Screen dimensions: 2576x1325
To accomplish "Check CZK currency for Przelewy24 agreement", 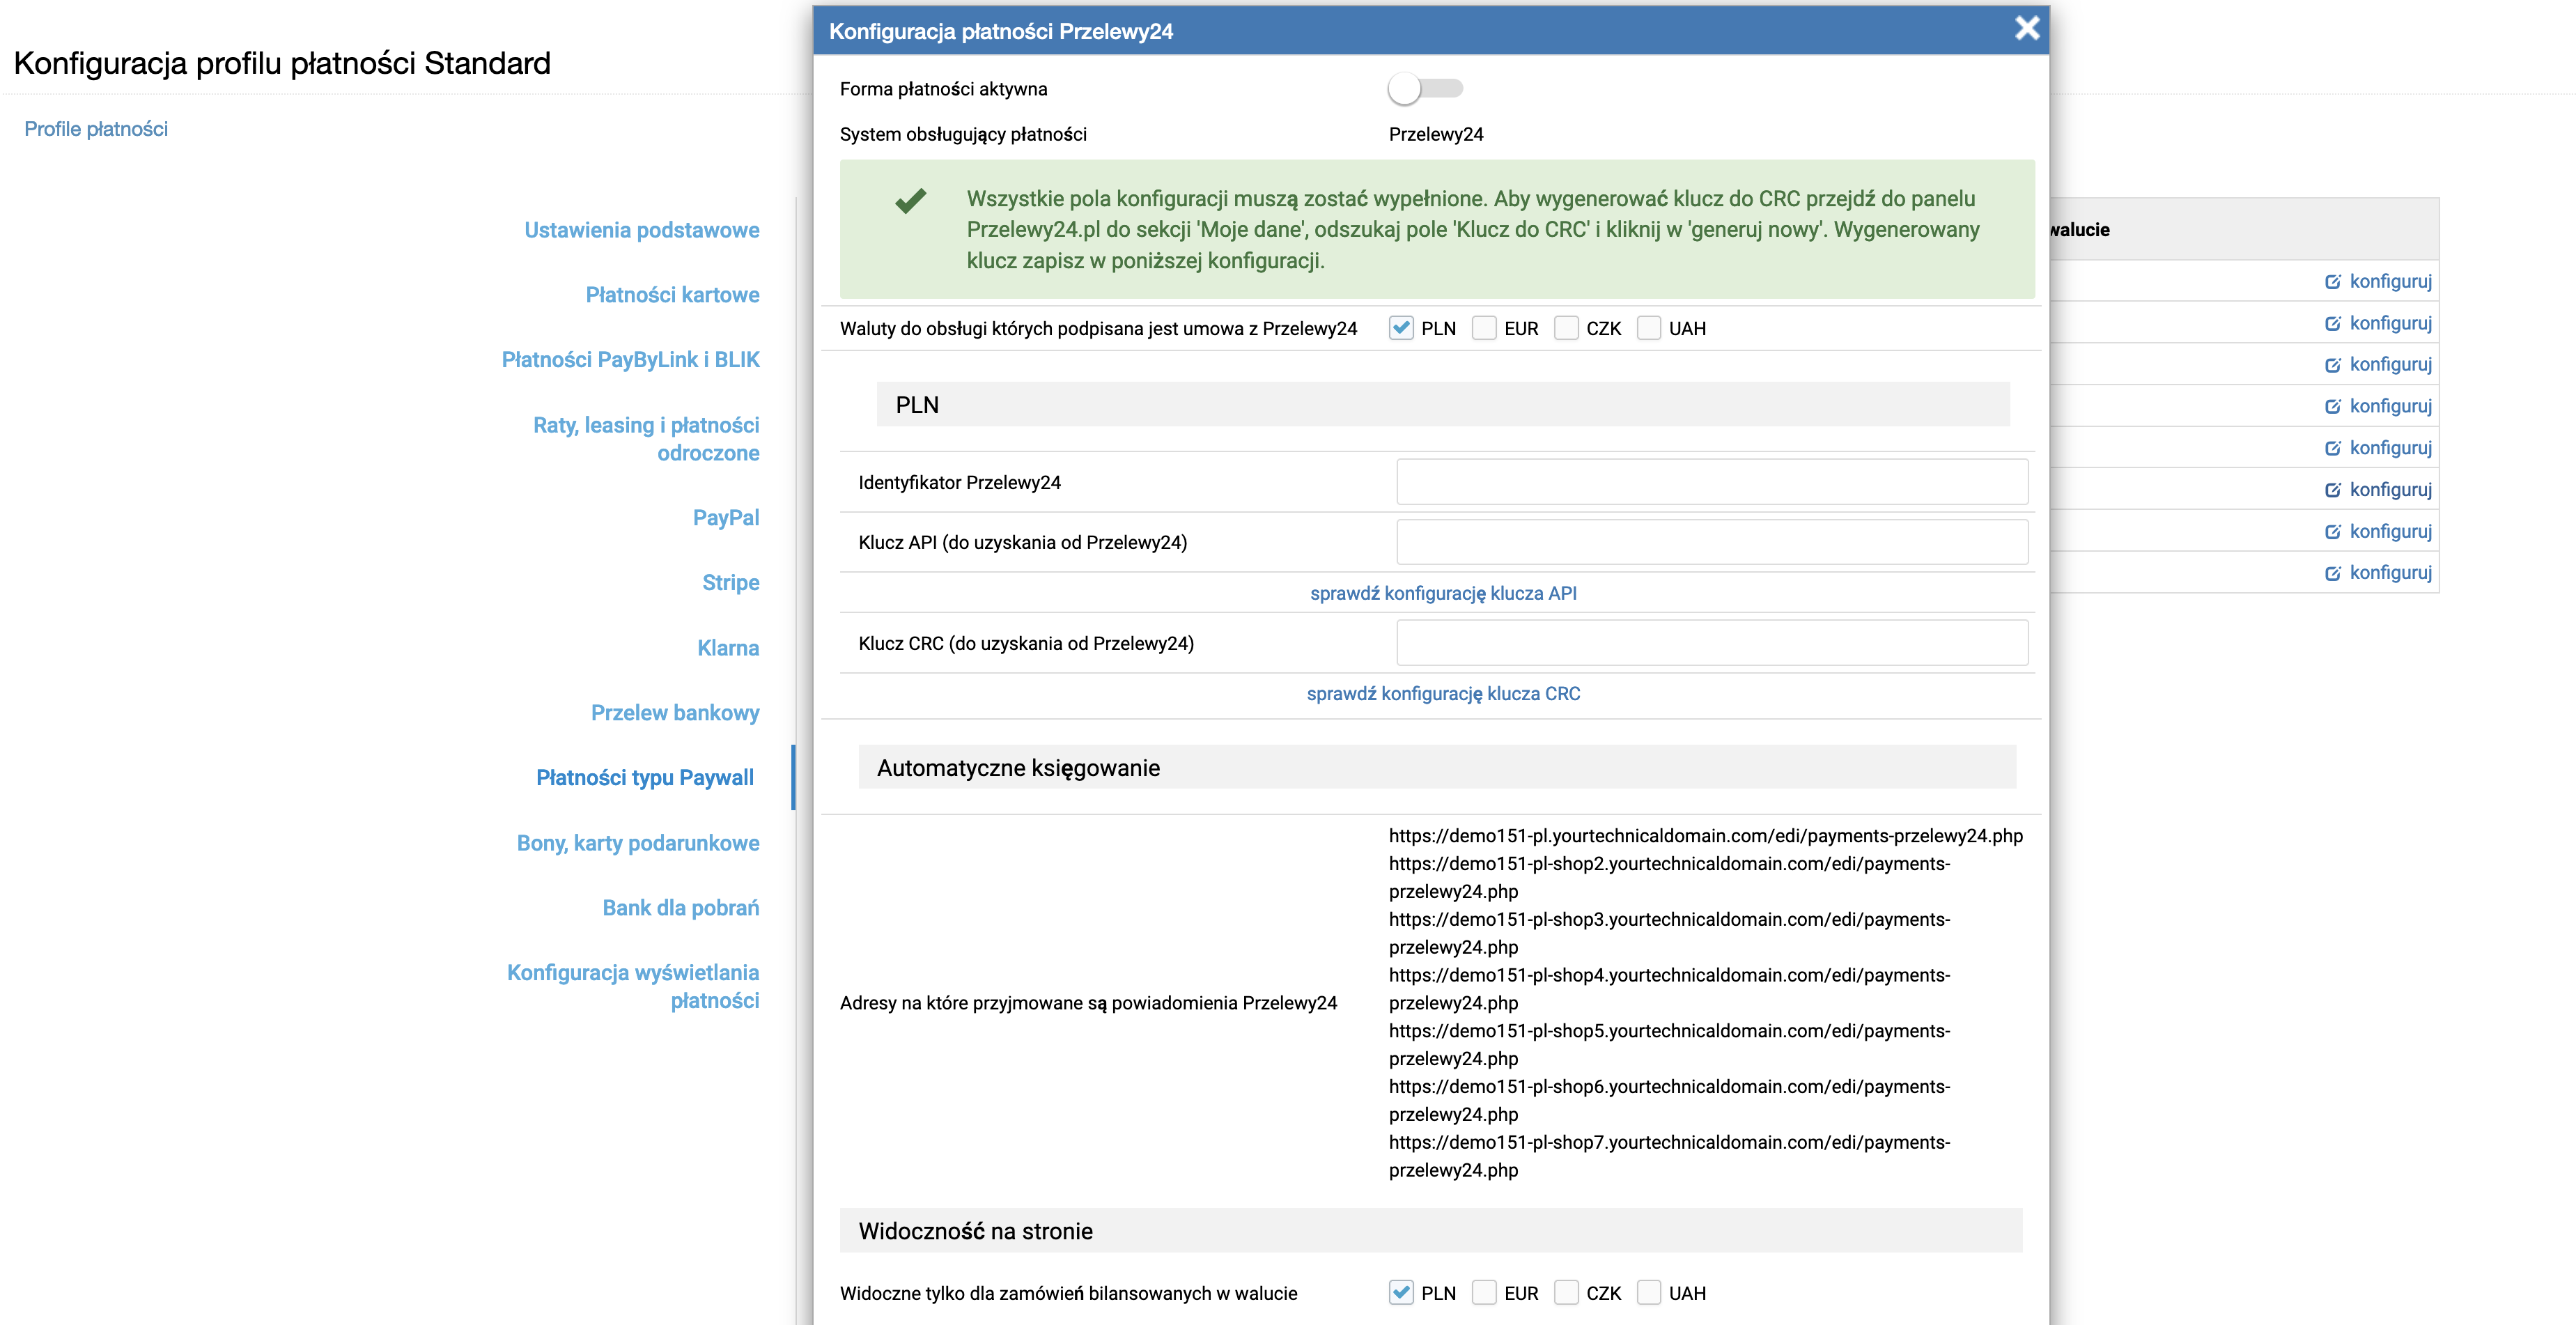I will [x=1566, y=328].
